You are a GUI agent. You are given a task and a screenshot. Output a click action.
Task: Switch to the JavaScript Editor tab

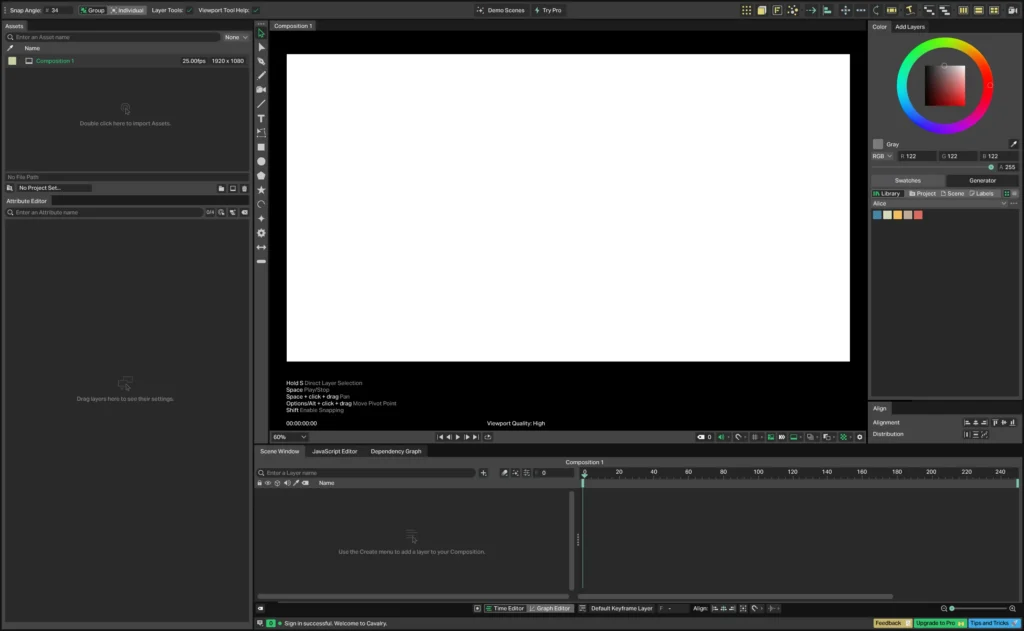pyautogui.click(x=334, y=451)
